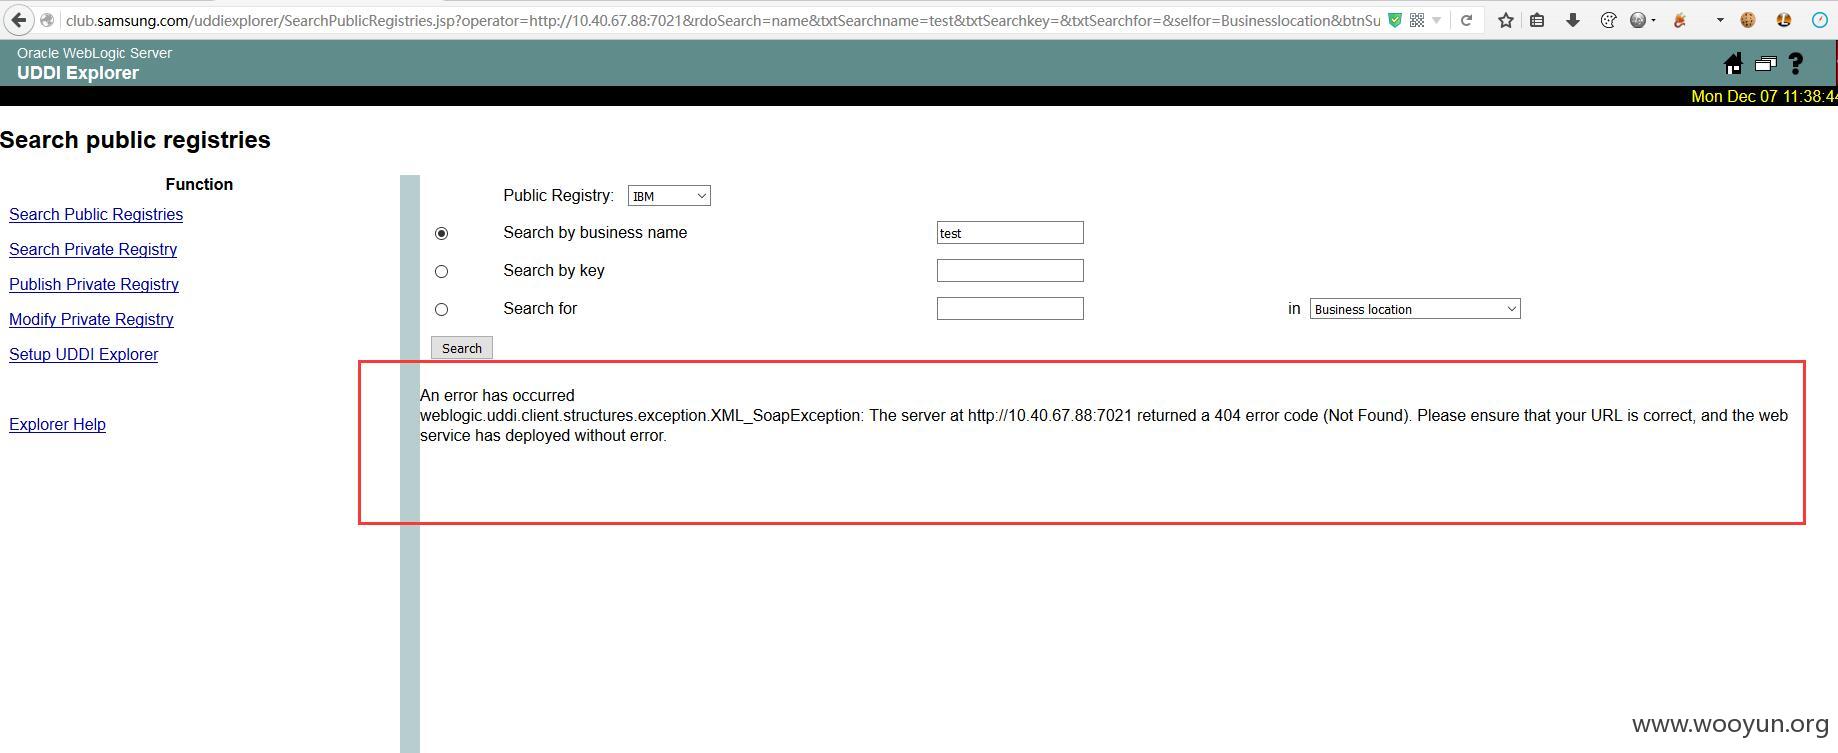Open Modify Private Registry link
Viewport: 1838px width, 753px height.
point(91,320)
